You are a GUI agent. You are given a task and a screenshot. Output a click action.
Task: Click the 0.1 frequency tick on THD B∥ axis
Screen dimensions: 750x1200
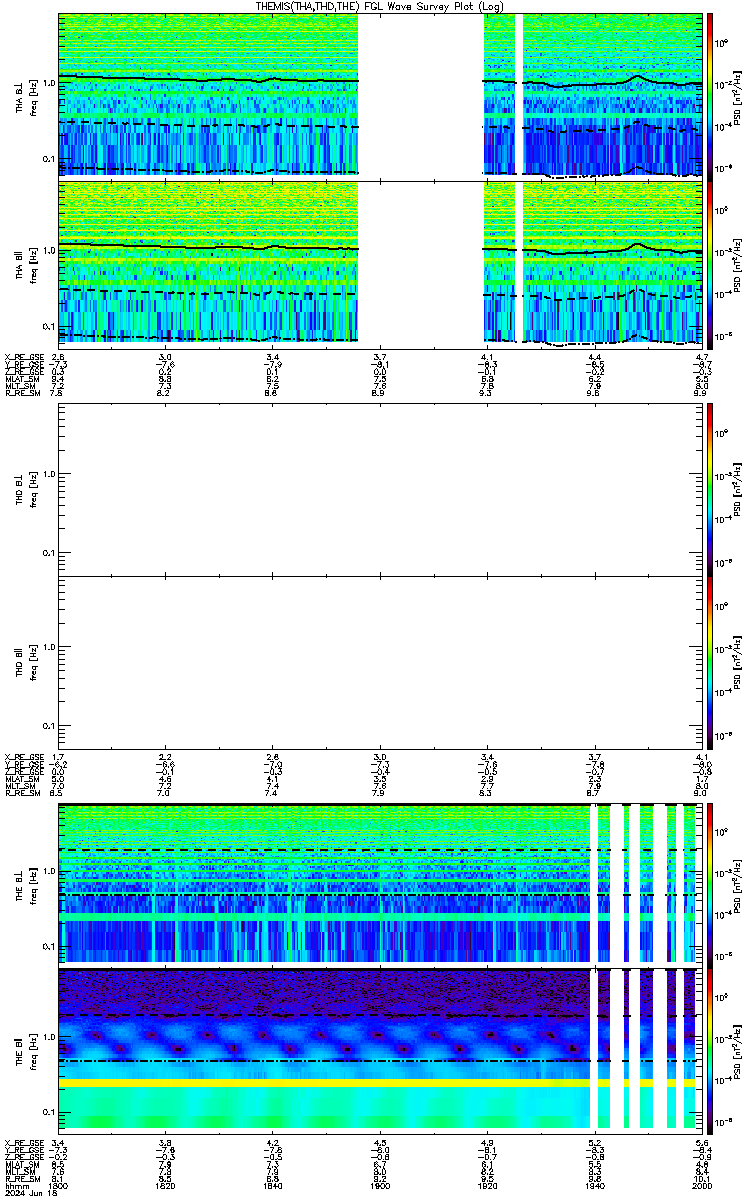pos(48,726)
